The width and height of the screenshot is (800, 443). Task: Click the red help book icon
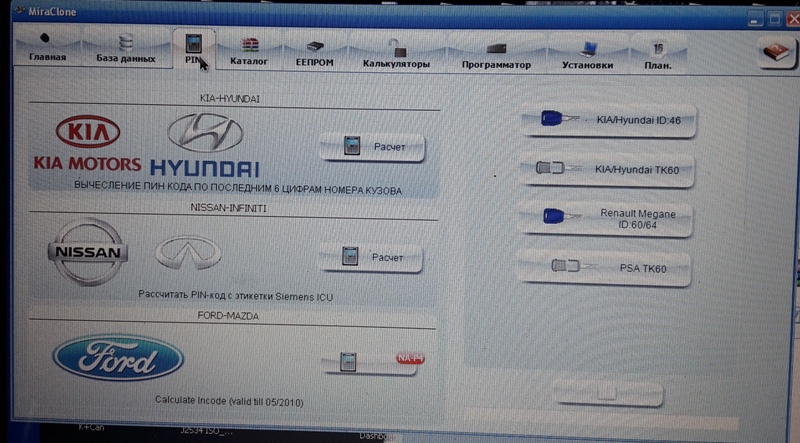(x=776, y=52)
